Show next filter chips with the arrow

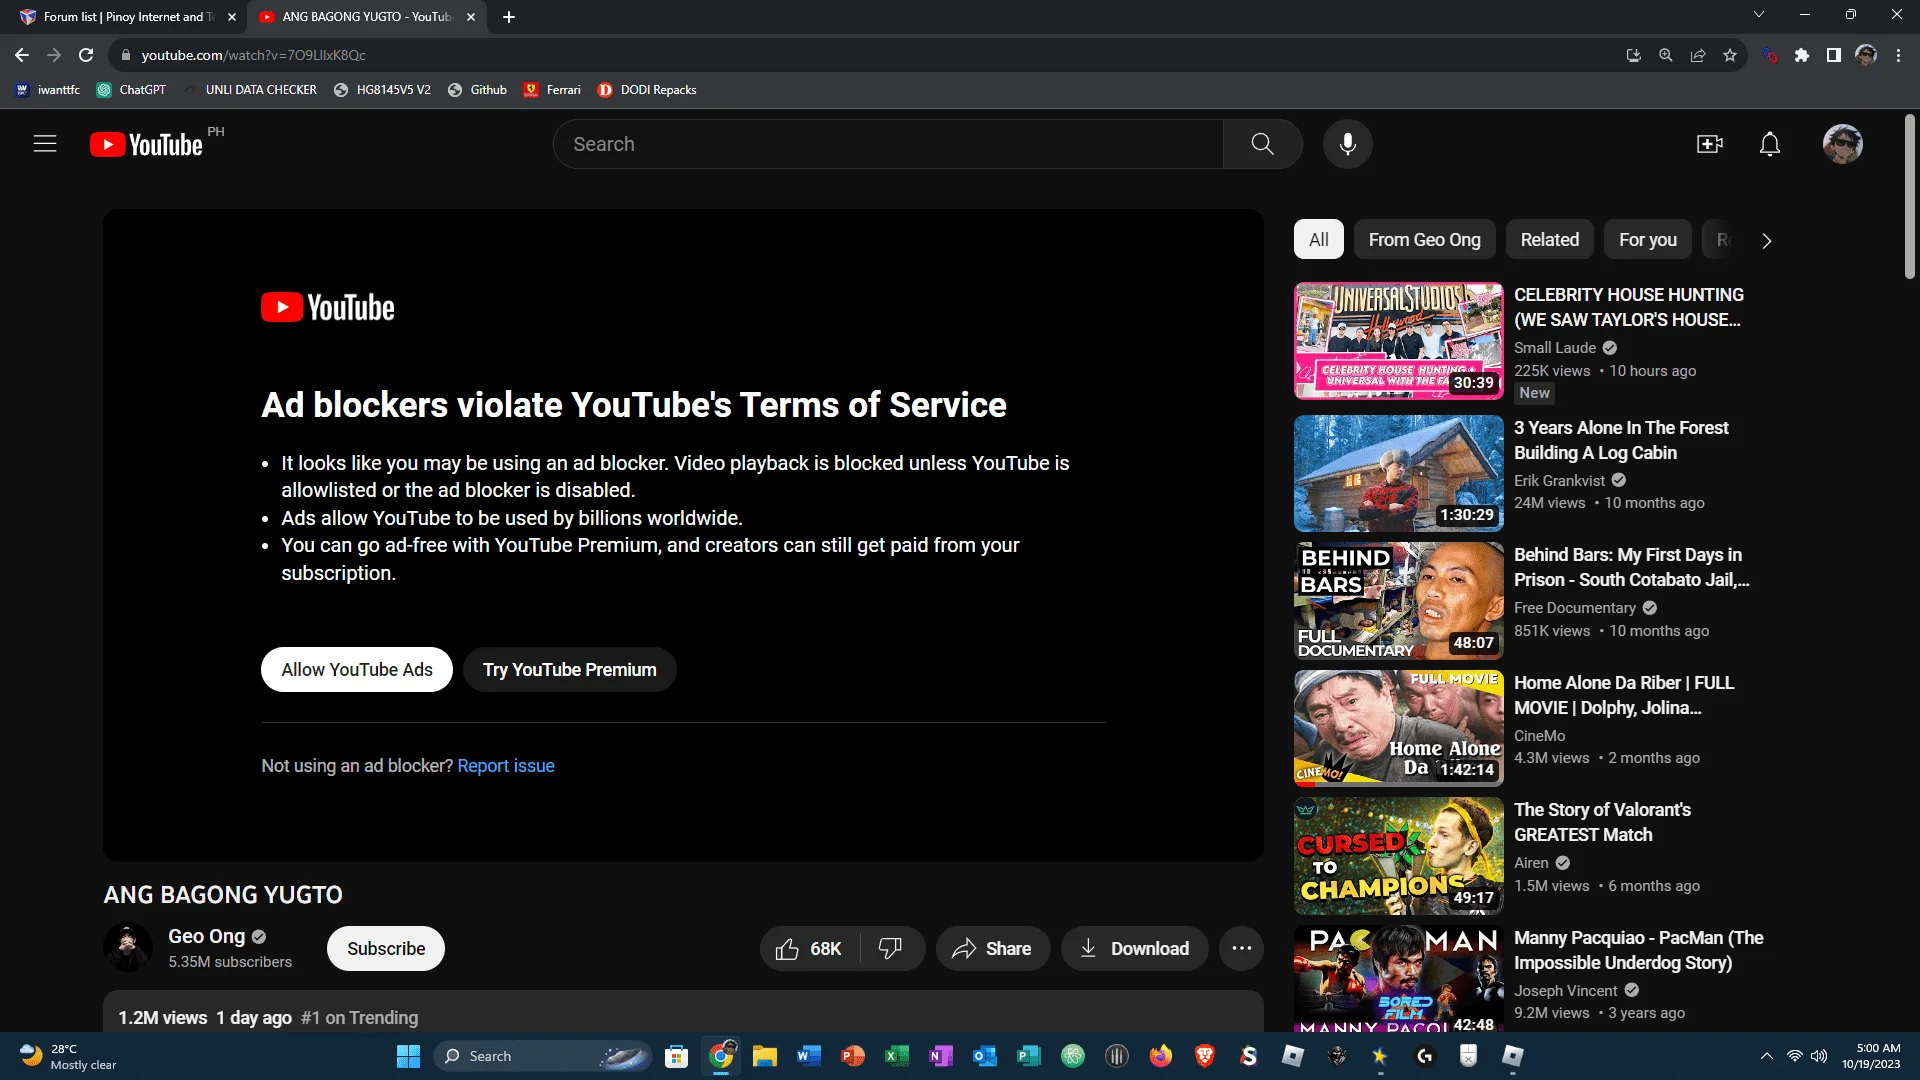coord(1767,241)
